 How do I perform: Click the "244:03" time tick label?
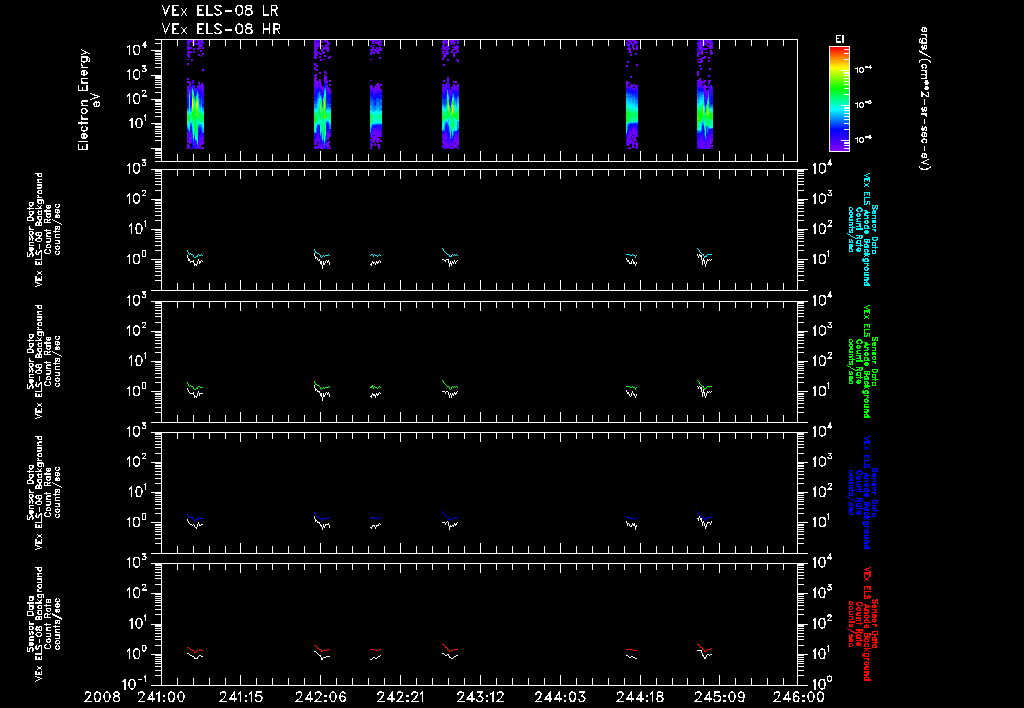point(560,698)
